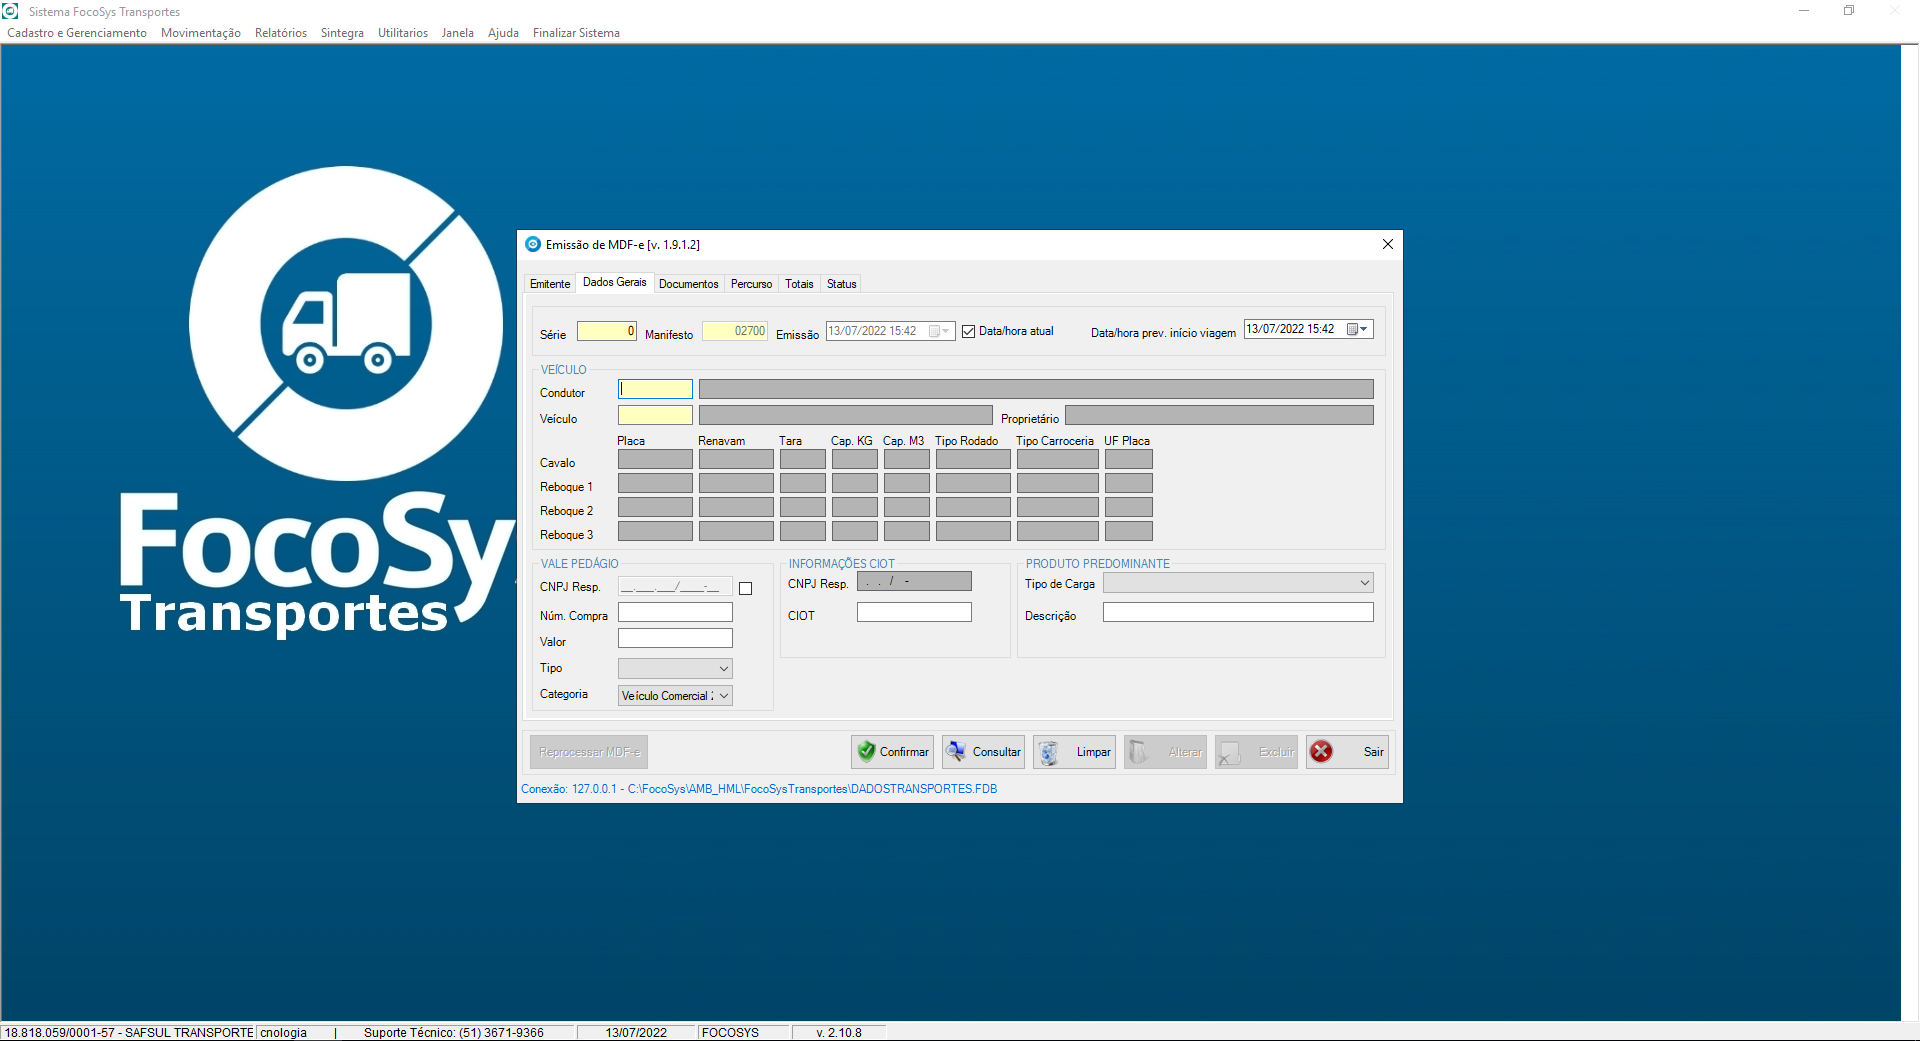Image resolution: width=1920 pixels, height=1041 pixels.
Task: Toggle the Data/hora atual checkbox
Action: 968,331
